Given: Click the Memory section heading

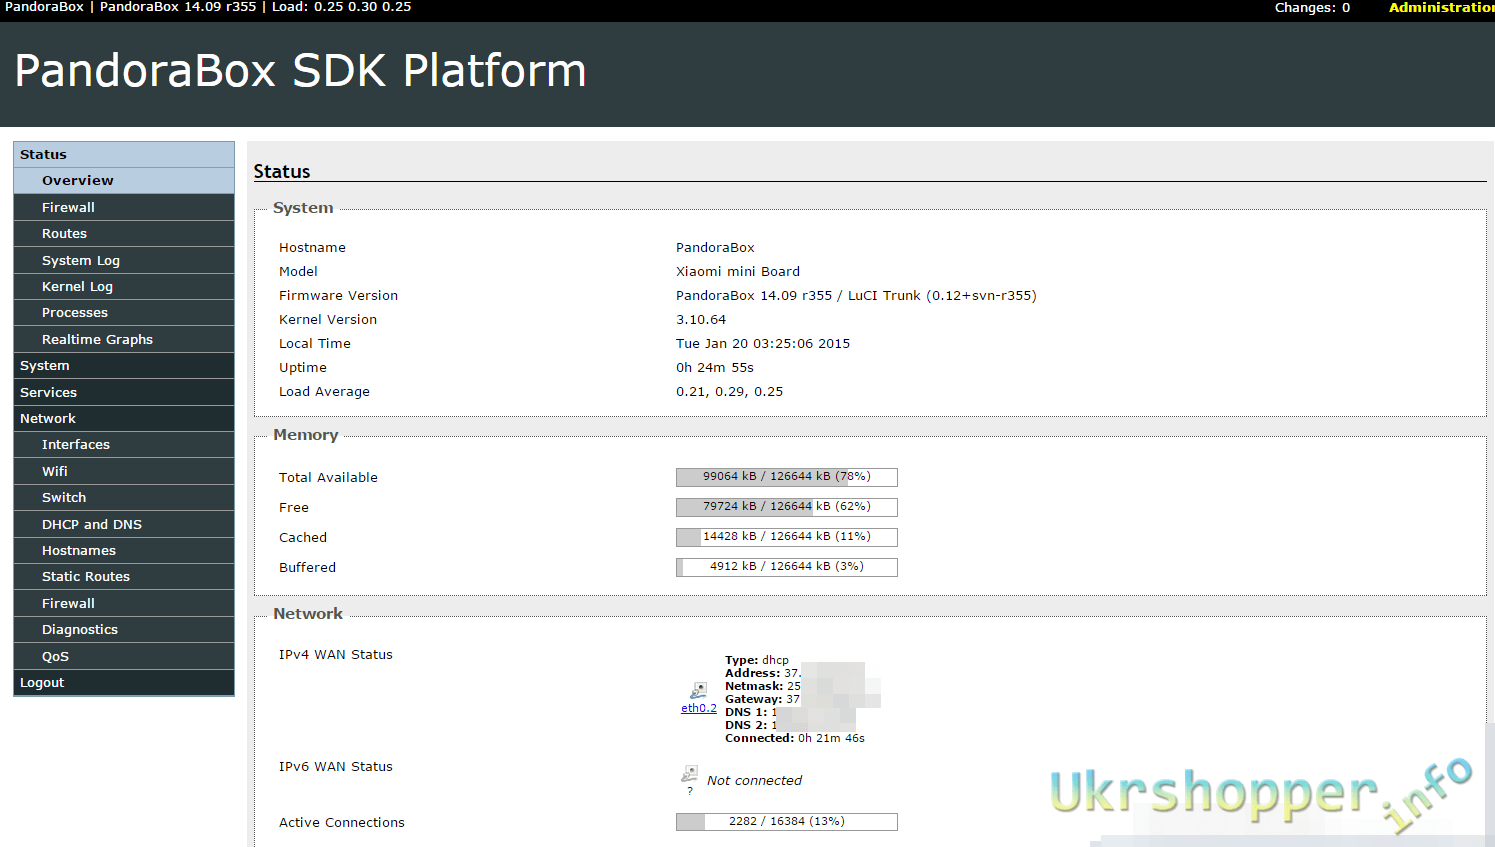Looking at the screenshot, I should (306, 435).
